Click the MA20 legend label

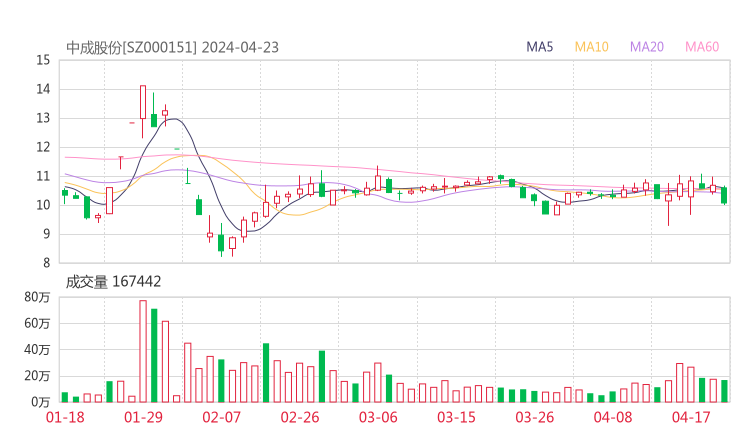(647, 47)
